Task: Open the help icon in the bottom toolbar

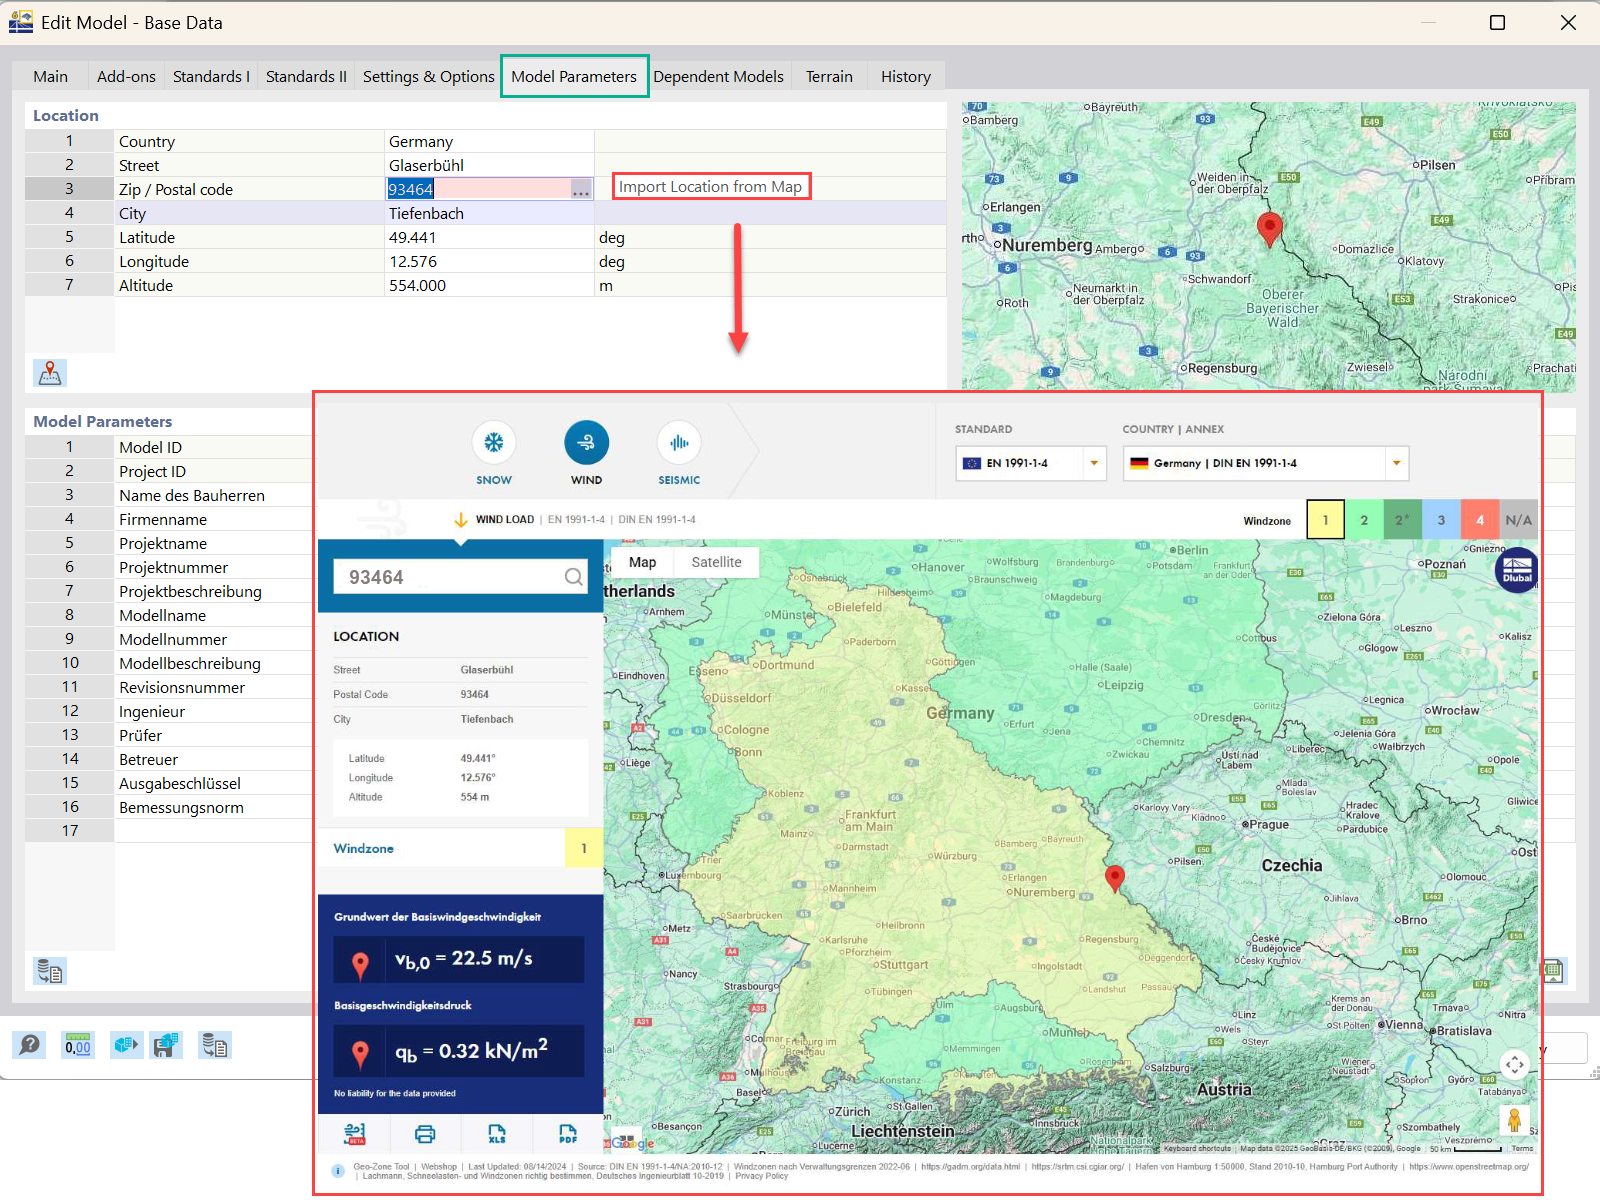Action: (29, 1045)
